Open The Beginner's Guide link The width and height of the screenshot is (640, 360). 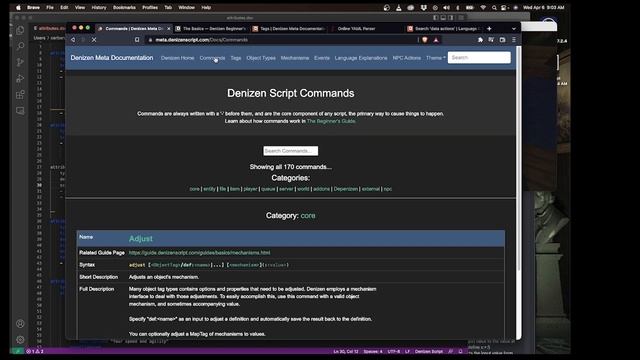click(331, 121)
